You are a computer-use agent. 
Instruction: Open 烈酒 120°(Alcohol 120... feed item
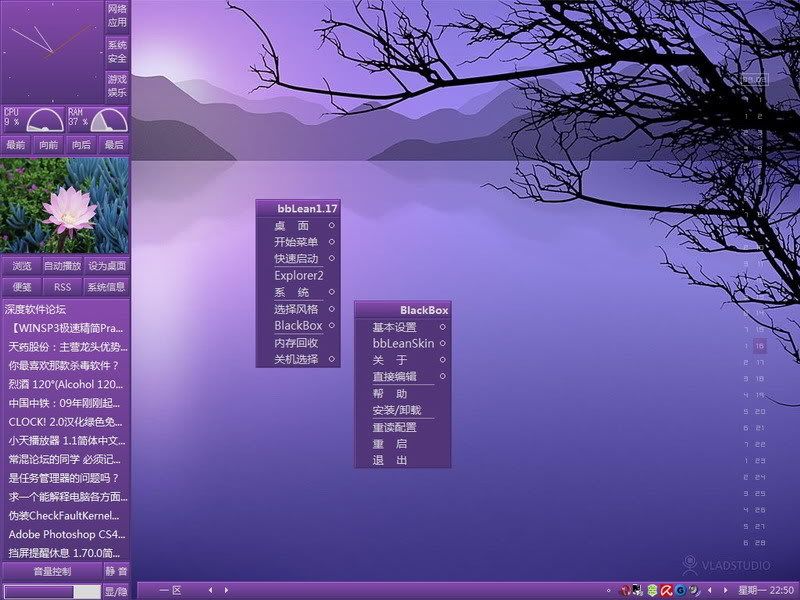pos(65,385)
